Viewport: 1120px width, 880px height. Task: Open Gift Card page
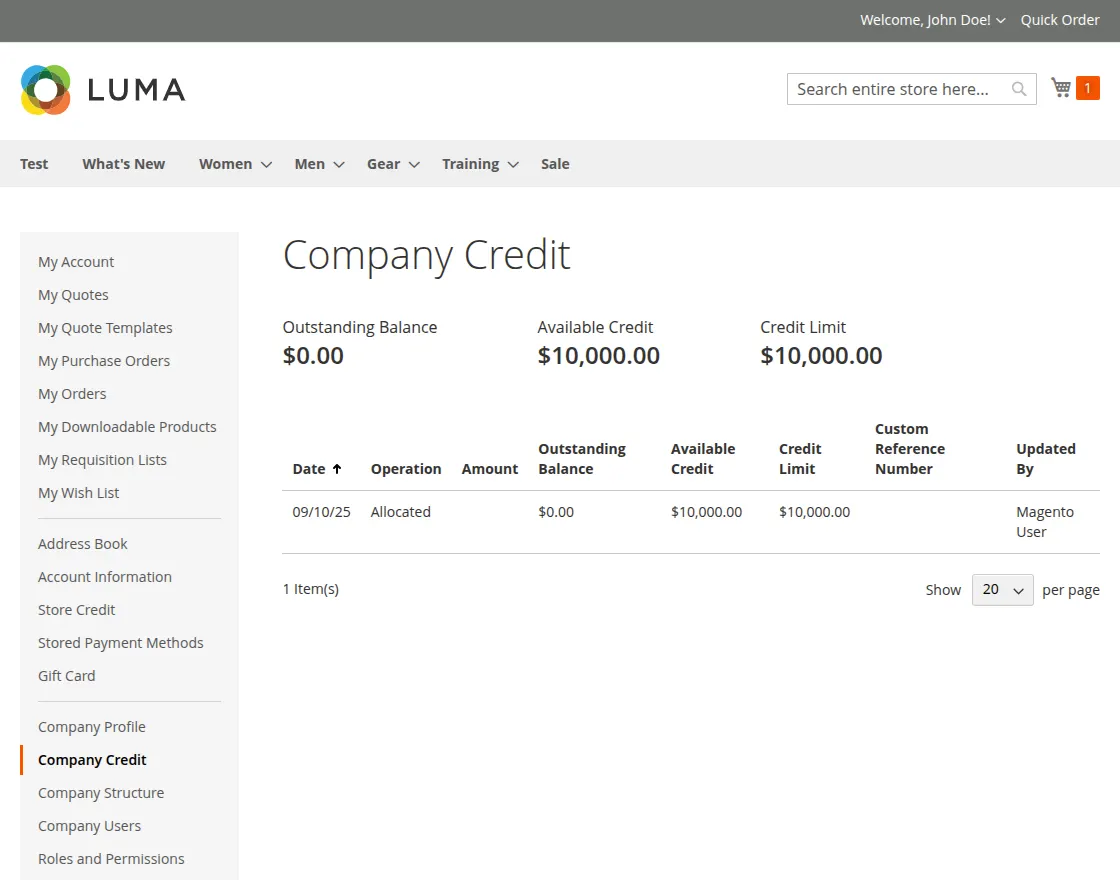click(x=66, y=676)
